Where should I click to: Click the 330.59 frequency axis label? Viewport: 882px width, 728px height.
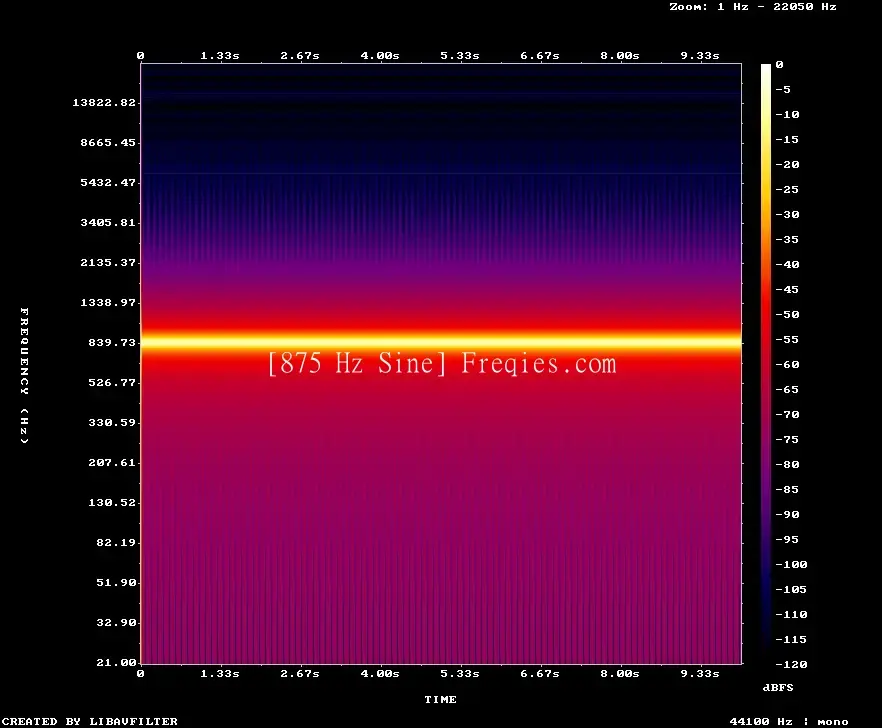pyautogui.click(x=112, y=422)
